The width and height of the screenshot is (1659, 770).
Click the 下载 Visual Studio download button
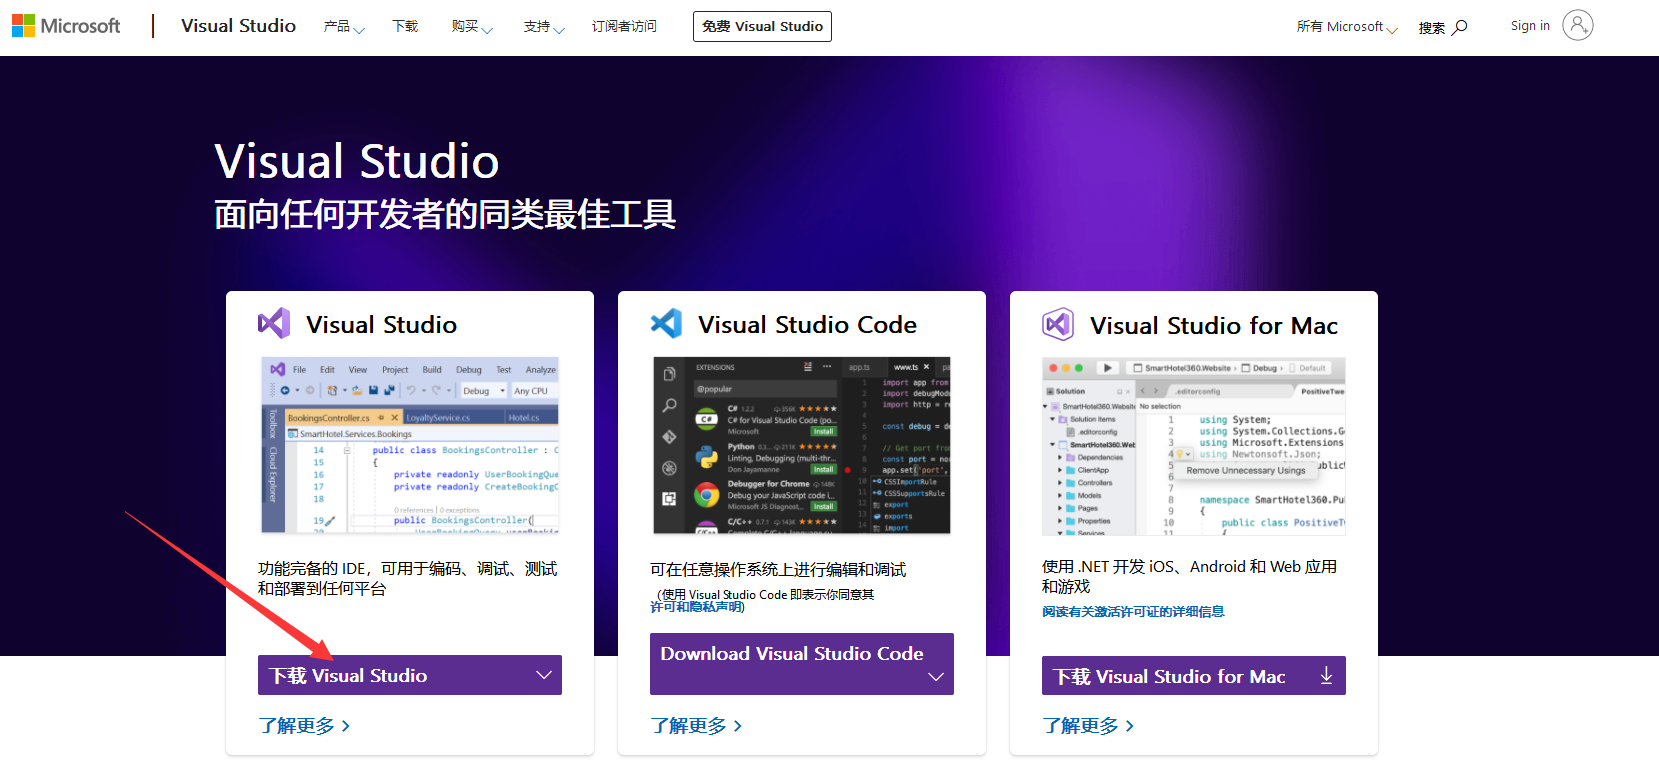(410, 675)
